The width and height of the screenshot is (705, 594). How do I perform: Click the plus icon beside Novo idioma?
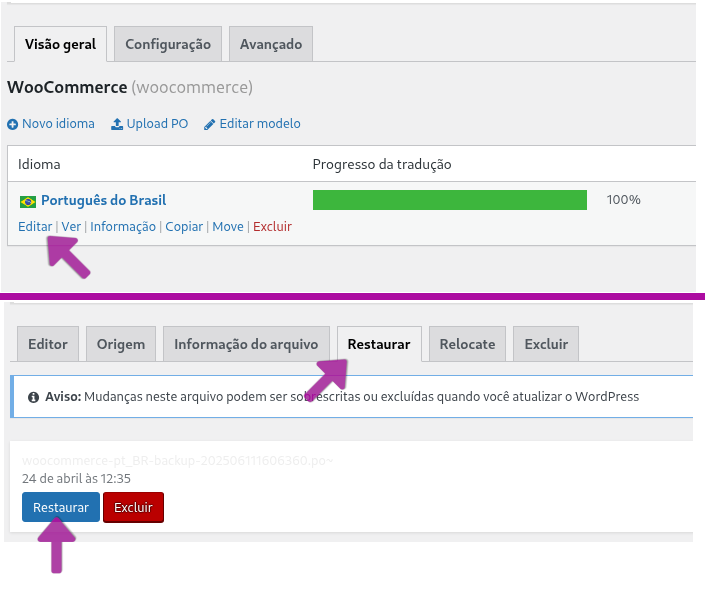pos(13,124)
